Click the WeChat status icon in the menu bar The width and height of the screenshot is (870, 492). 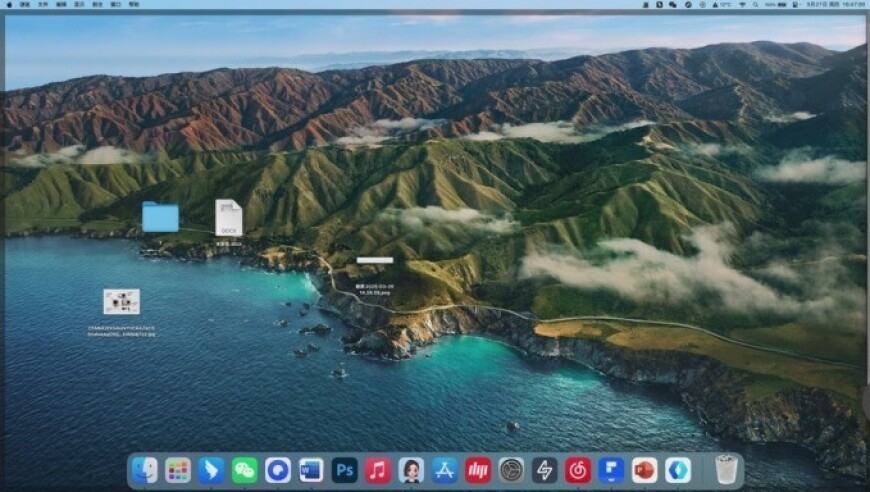pyautogui.click(x=673, y=4)
